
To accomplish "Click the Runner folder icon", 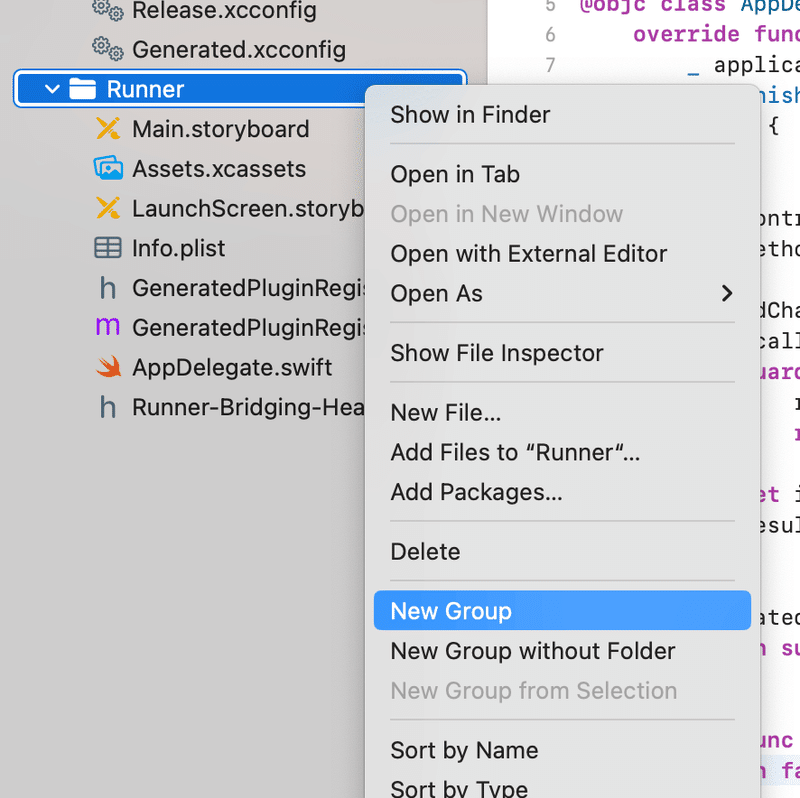I will [x=83, y=89].
